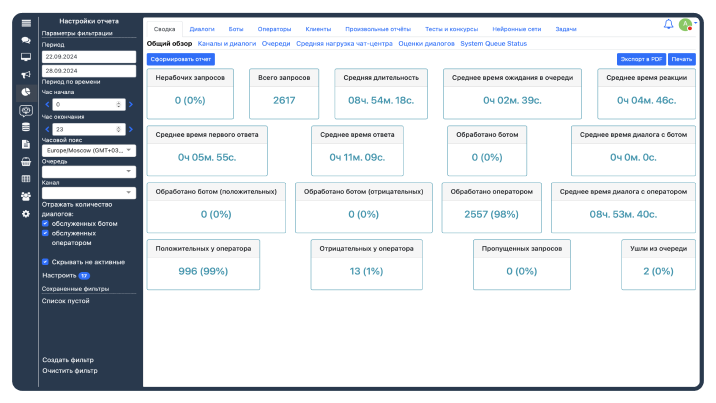
Task: Open the database stack icon
Action: [x=26, y=127]
